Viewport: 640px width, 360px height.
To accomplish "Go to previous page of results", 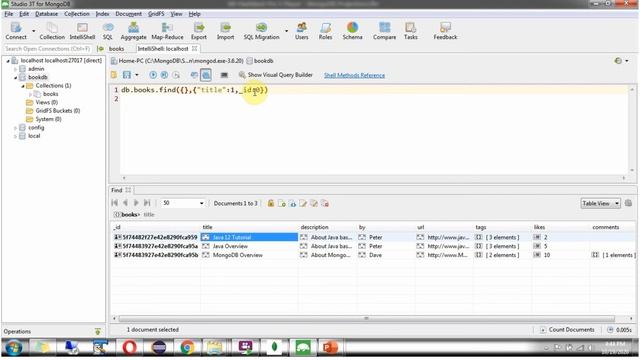I will pos(125,203).
